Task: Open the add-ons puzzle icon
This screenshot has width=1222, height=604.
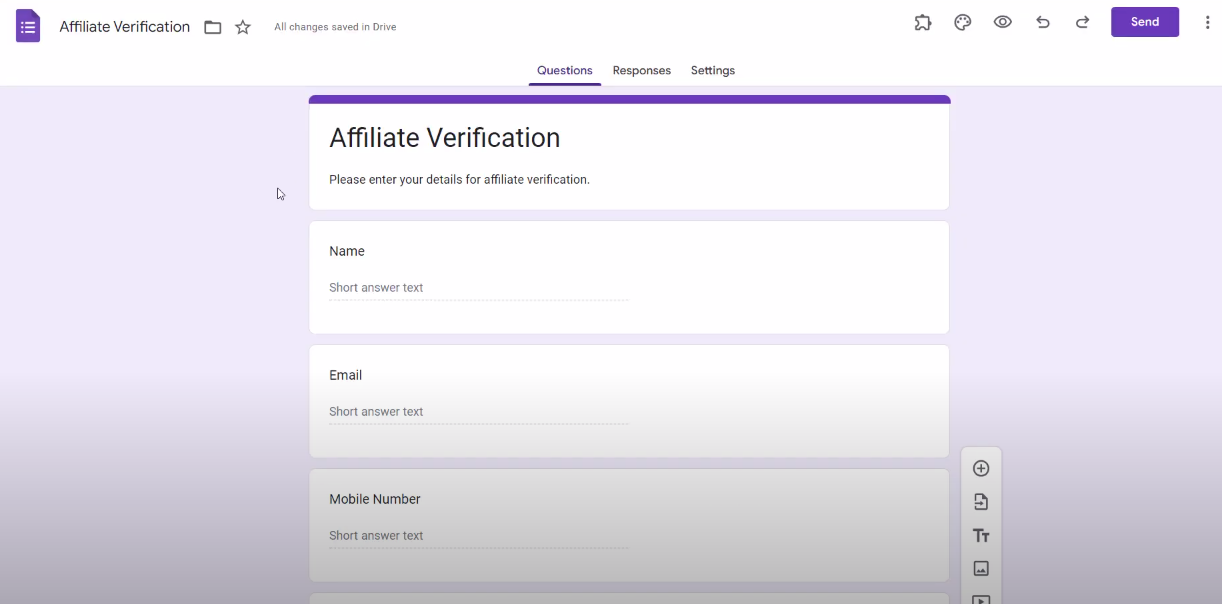Action: click(923, 22)
